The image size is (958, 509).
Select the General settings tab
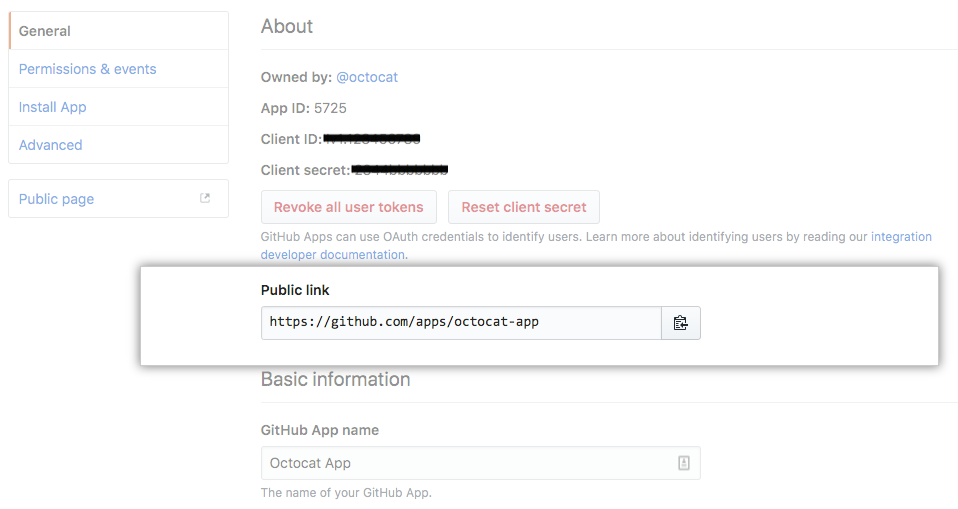45,31
